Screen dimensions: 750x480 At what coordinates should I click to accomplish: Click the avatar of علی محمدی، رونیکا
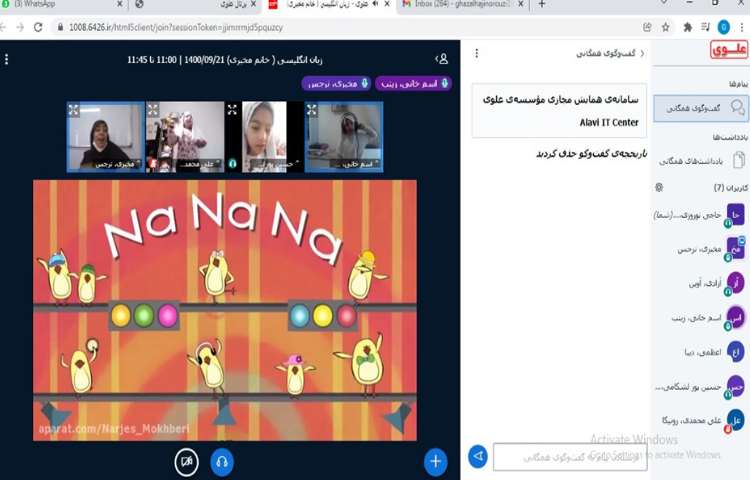[x=736, y=419]
